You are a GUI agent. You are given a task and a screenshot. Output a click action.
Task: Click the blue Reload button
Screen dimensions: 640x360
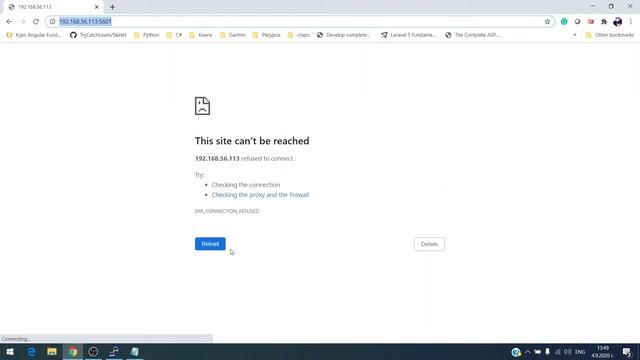210,244
